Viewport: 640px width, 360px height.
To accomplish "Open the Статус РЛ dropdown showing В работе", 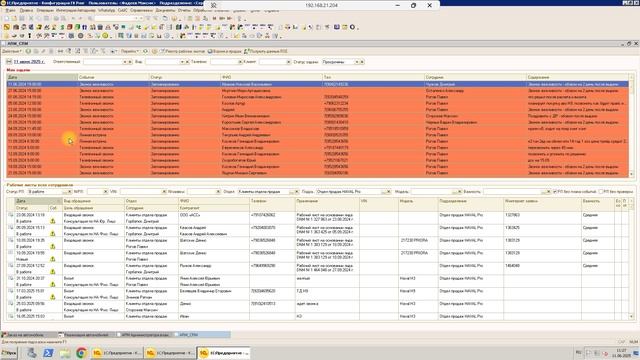I will click(x=64, y=191).
